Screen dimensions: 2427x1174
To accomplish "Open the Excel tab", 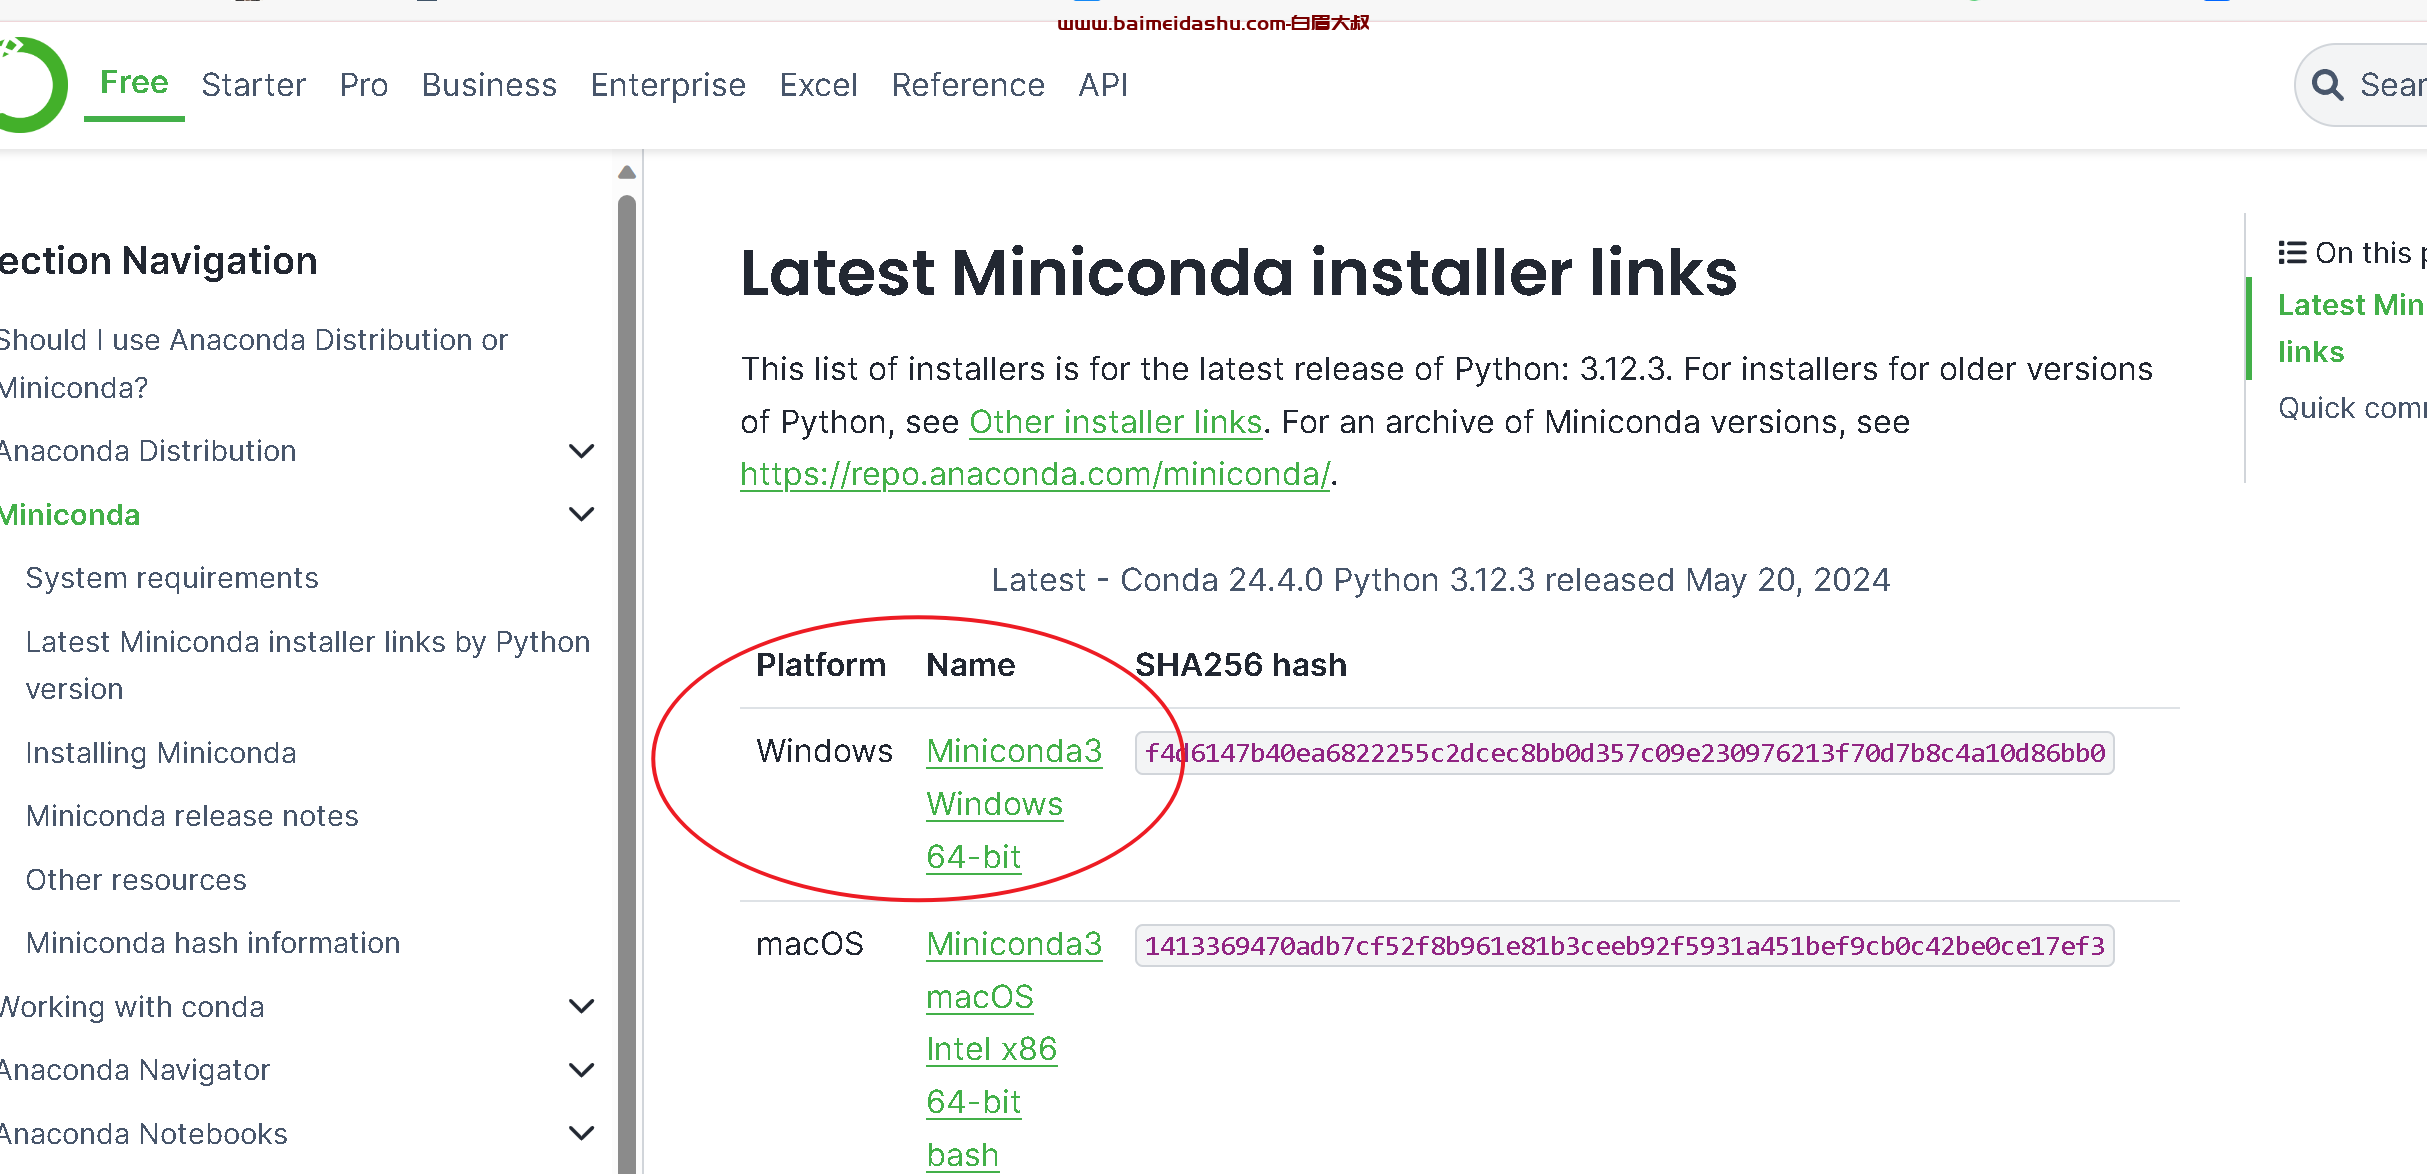I will point(819,85).
